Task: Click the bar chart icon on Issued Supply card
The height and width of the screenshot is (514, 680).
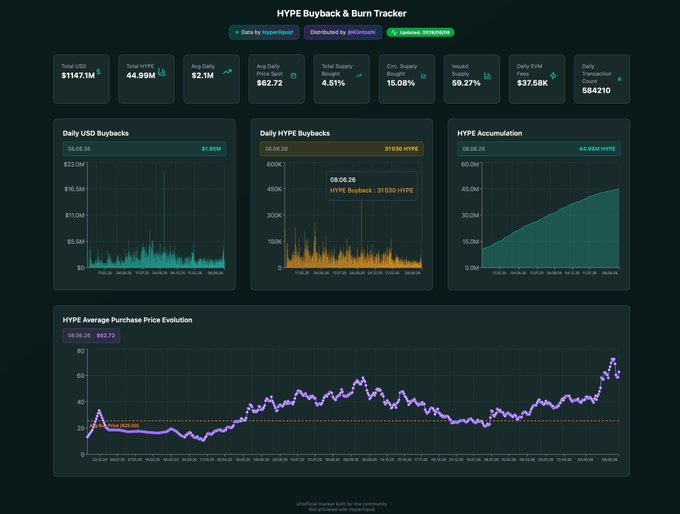Action: point(487,76)
